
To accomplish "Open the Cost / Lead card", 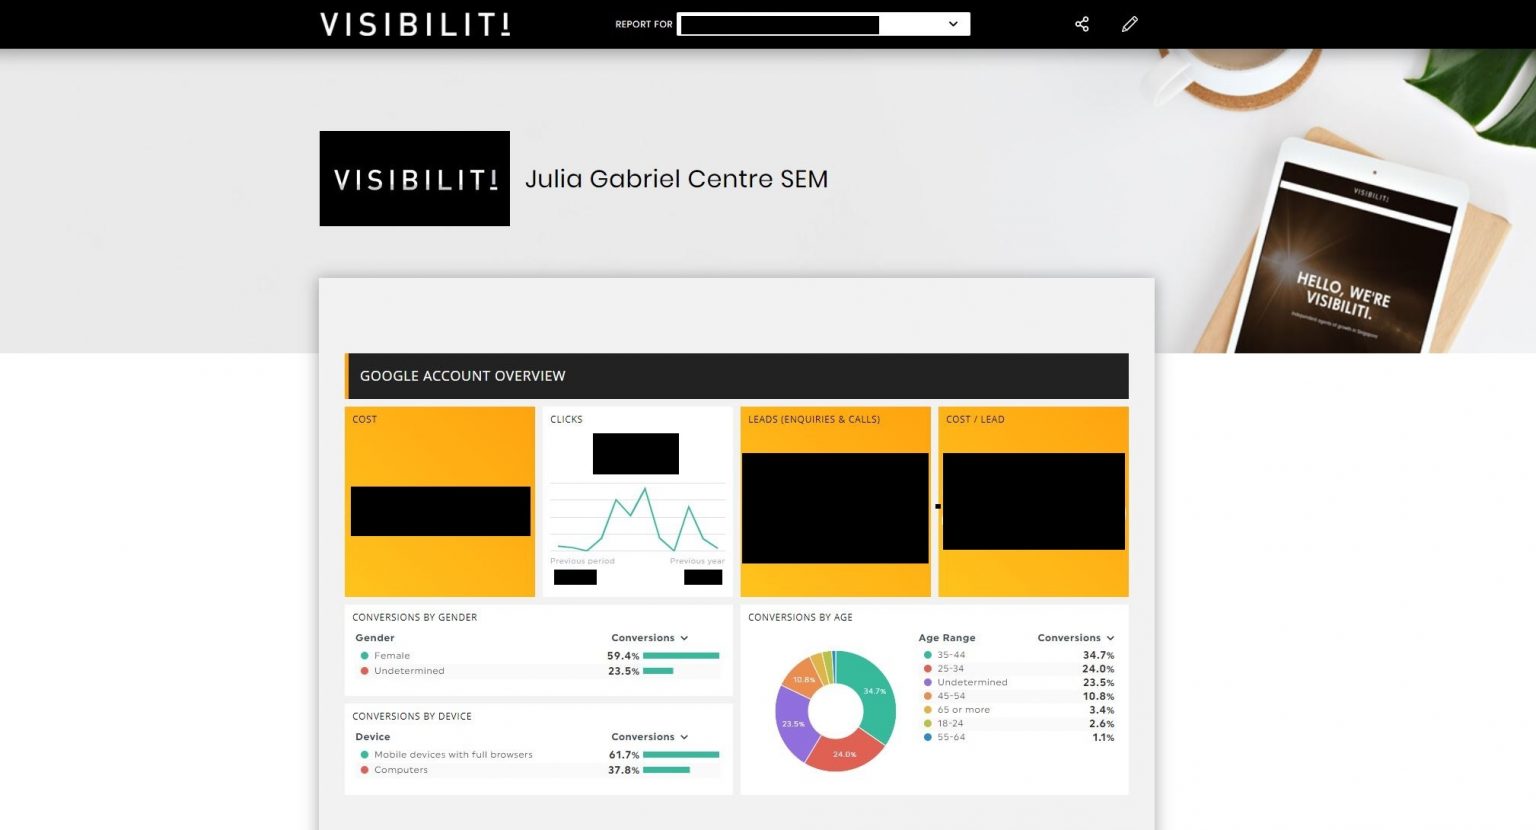I will coord(1033,501).
